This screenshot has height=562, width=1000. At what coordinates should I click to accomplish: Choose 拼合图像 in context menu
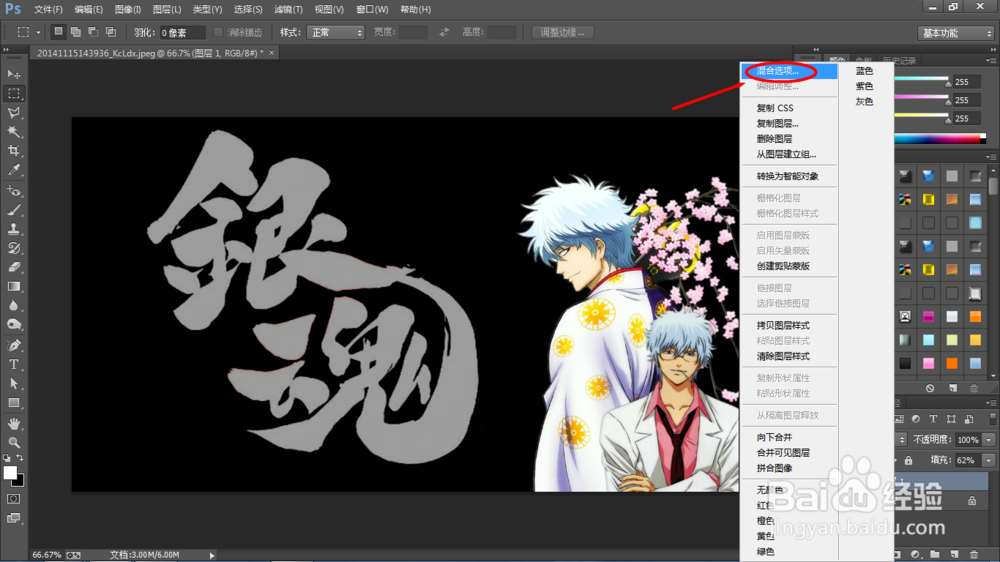[790, 468]
